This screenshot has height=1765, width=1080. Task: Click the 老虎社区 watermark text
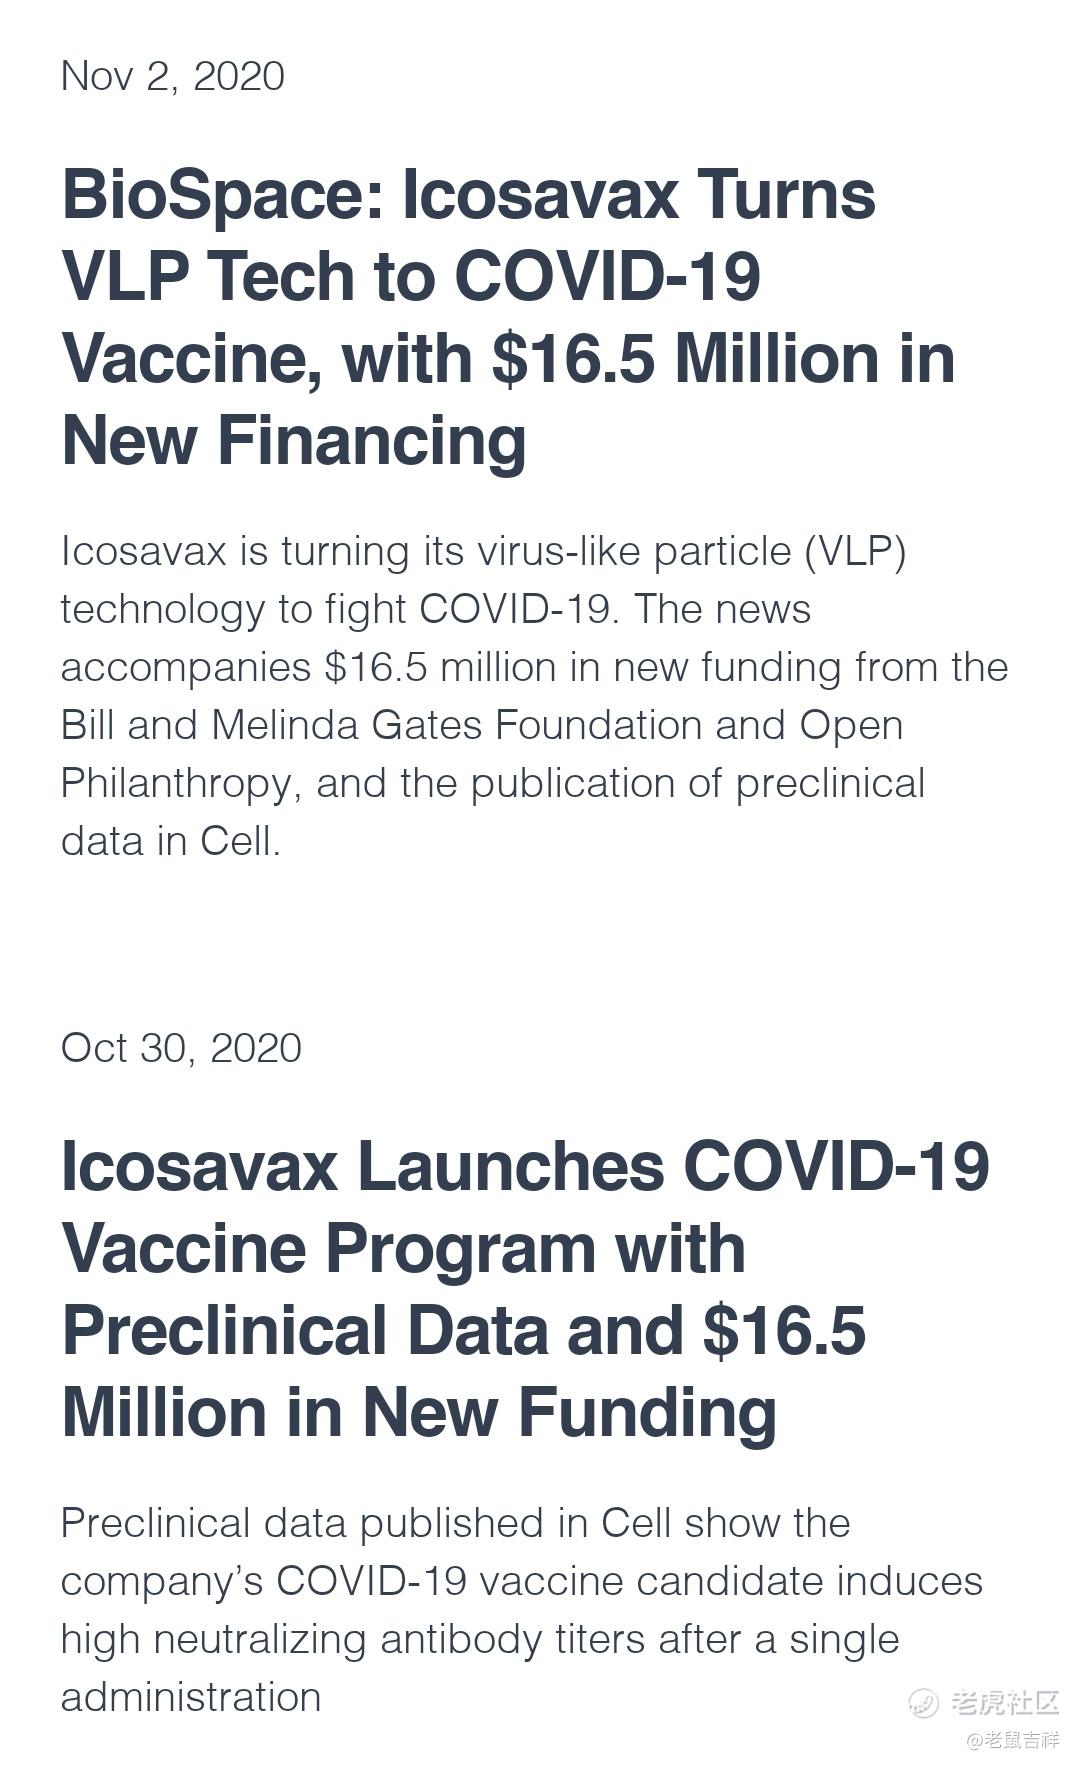1004,1702
